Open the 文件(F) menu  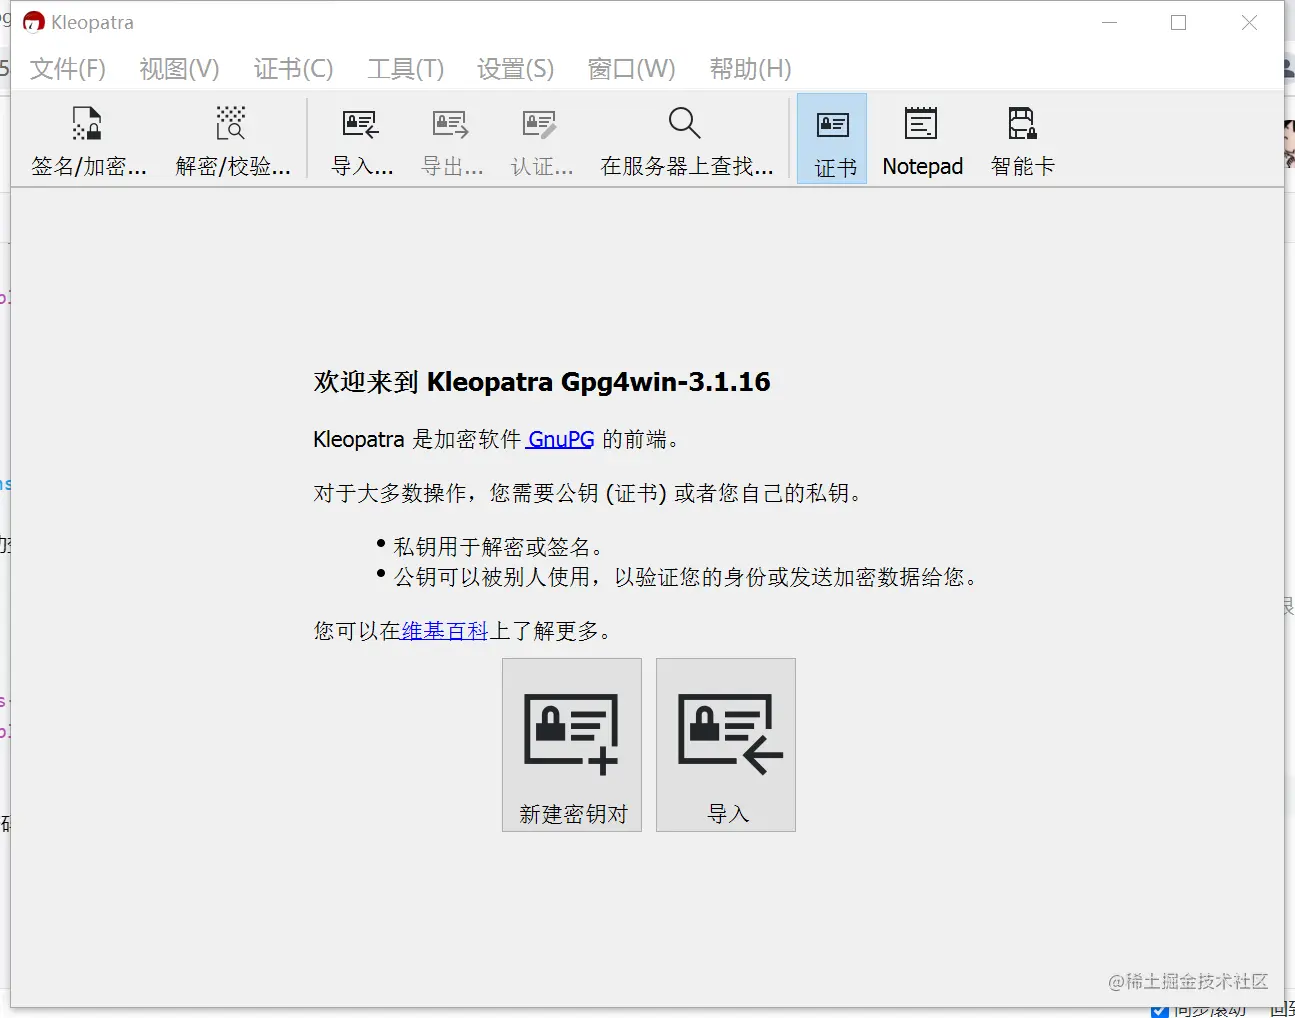coord(67,69)
